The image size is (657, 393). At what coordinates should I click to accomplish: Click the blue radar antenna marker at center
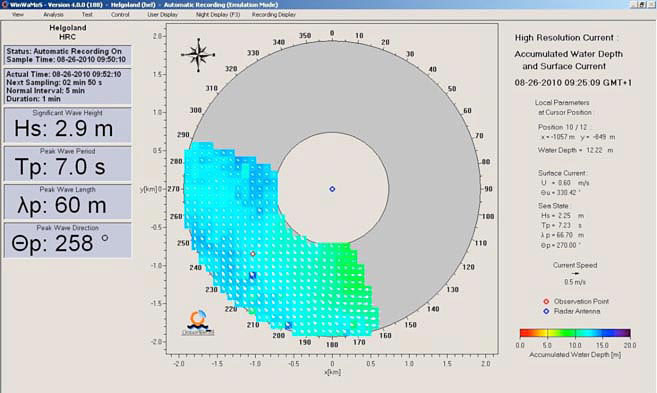(332, 189)
